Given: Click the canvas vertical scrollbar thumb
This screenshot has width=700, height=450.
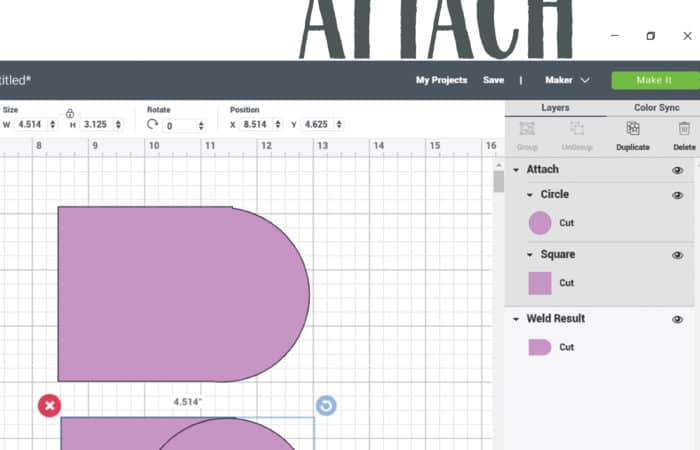Looking at the screenshot, I should coord(499,182).
